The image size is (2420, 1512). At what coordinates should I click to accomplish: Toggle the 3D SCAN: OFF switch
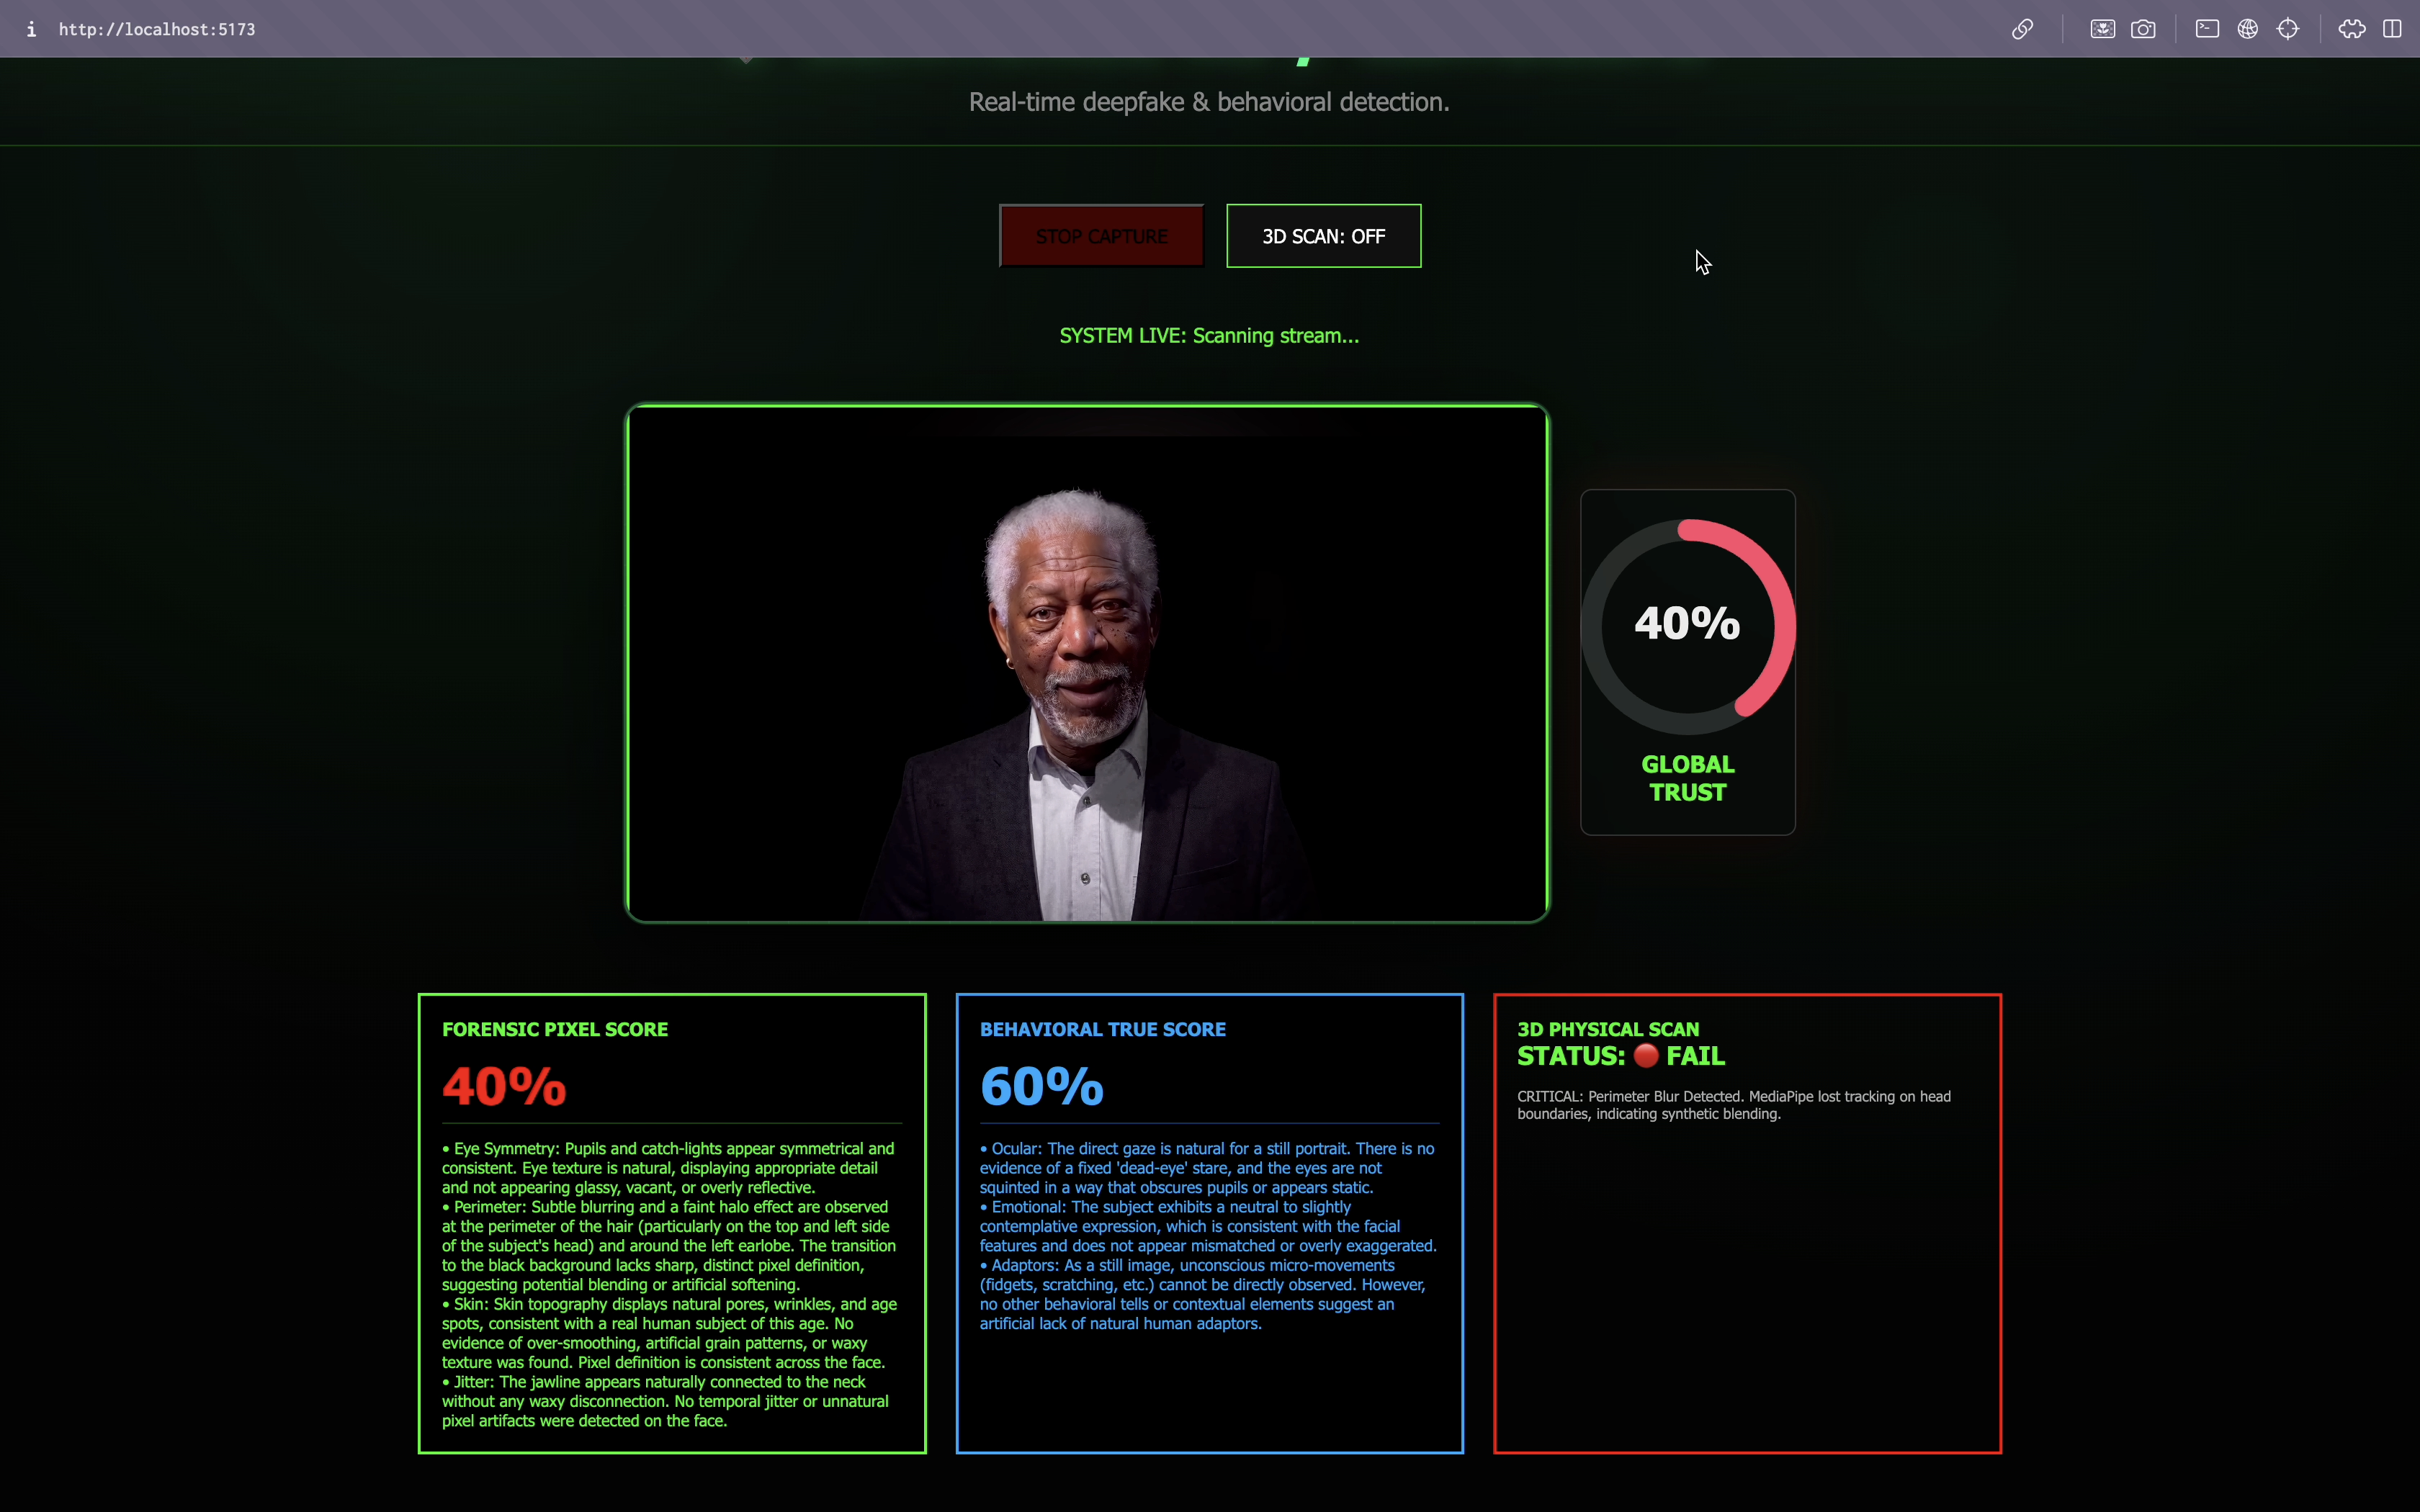point(1323,236)
